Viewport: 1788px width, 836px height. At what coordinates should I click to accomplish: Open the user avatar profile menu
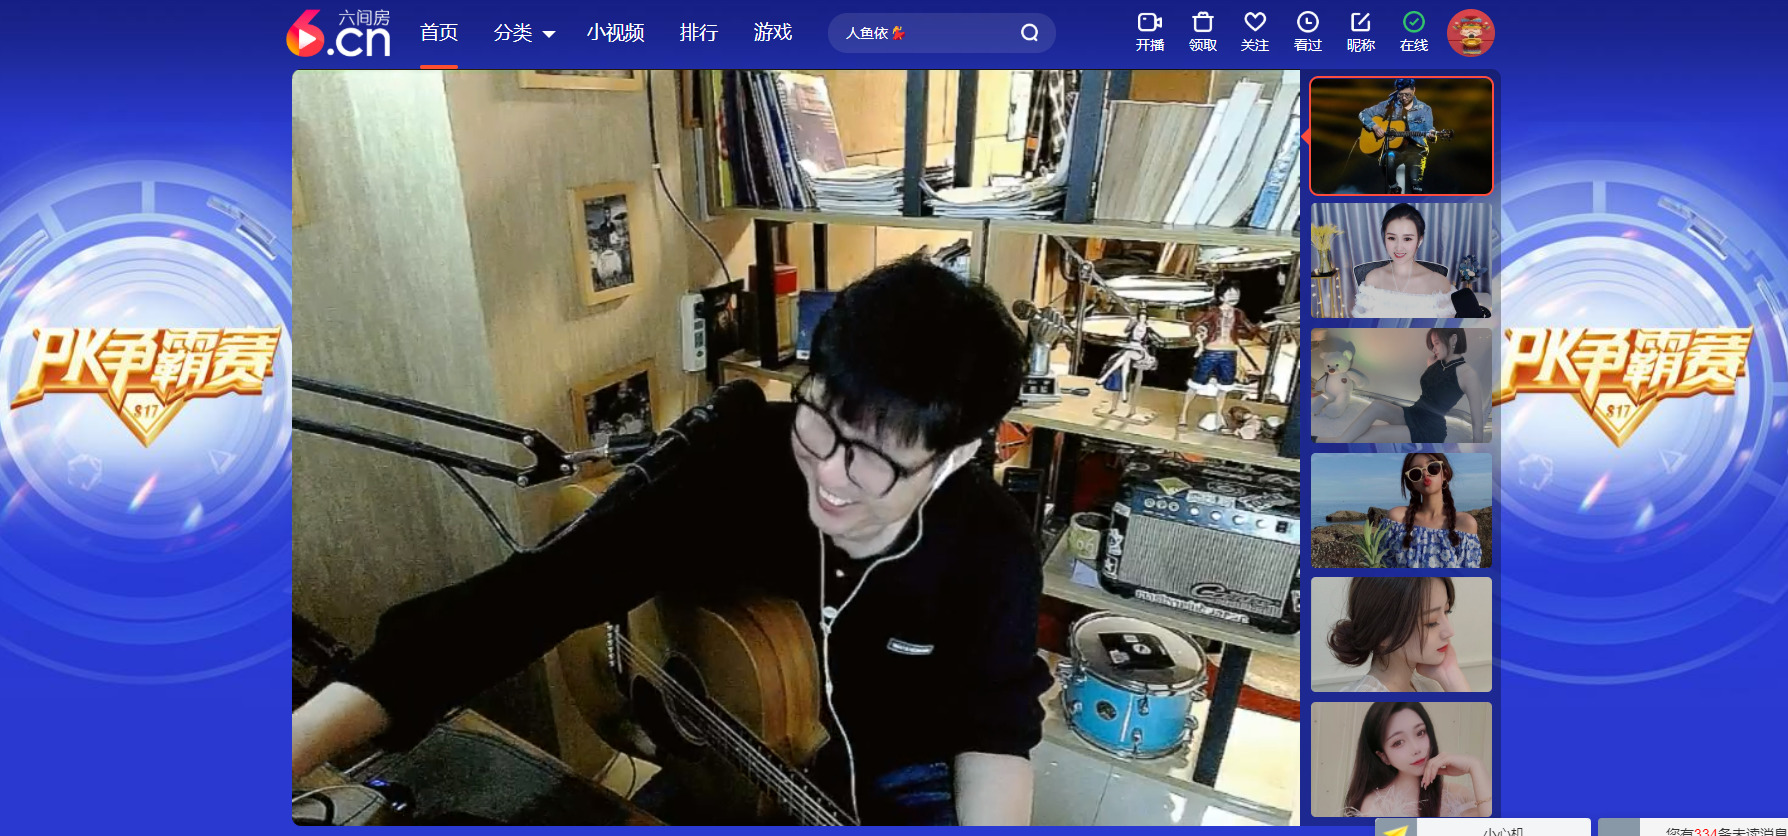pyautogui.click(x=1471, y=33)
